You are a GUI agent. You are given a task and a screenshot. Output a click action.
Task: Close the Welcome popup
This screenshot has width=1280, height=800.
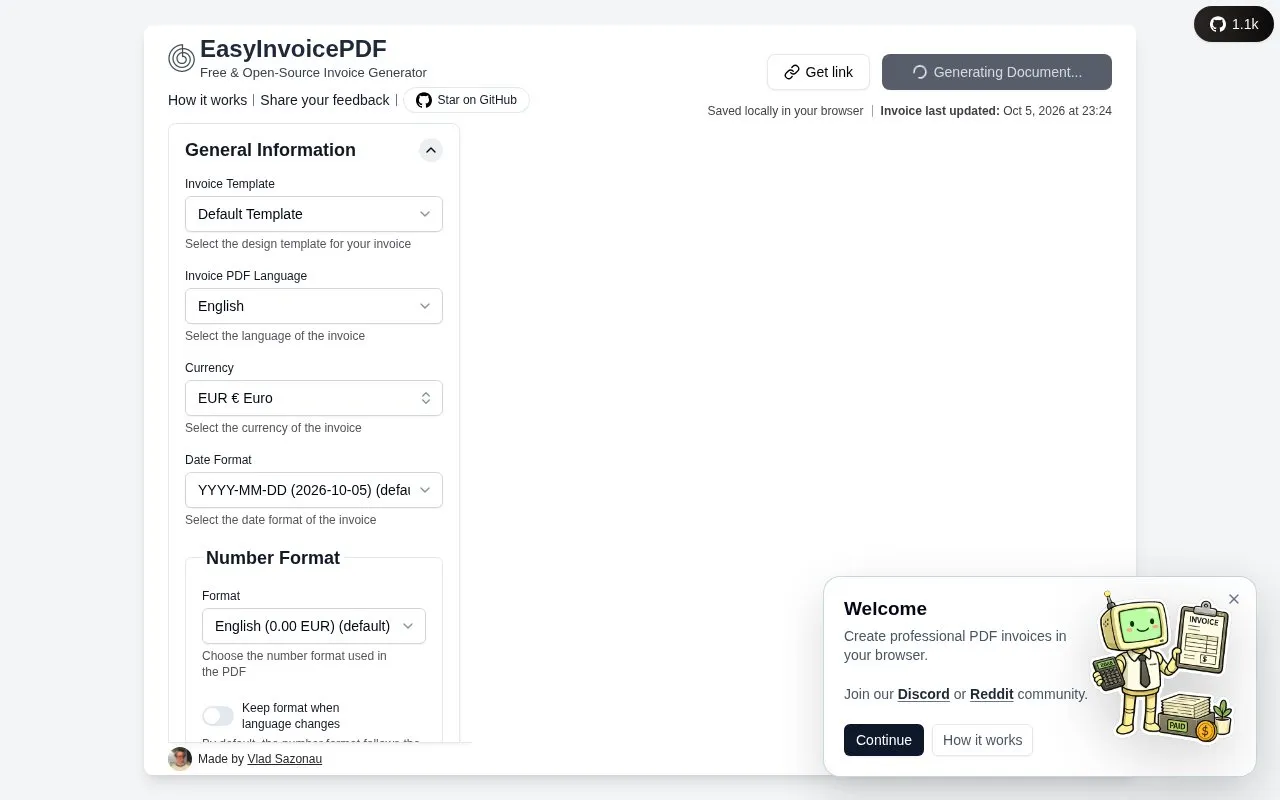tap(1234, 599)
